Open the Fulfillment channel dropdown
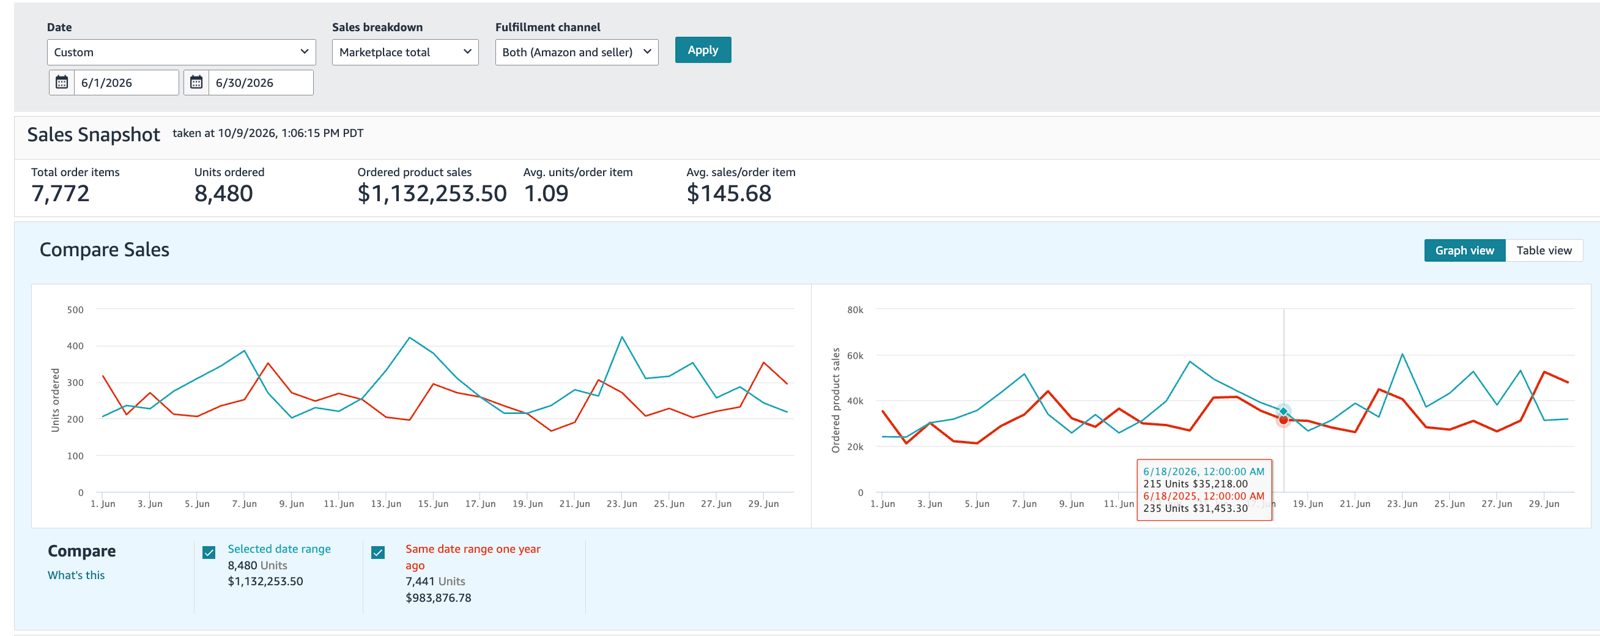This screenshot has width=1600, height=636. click(577, 52)
